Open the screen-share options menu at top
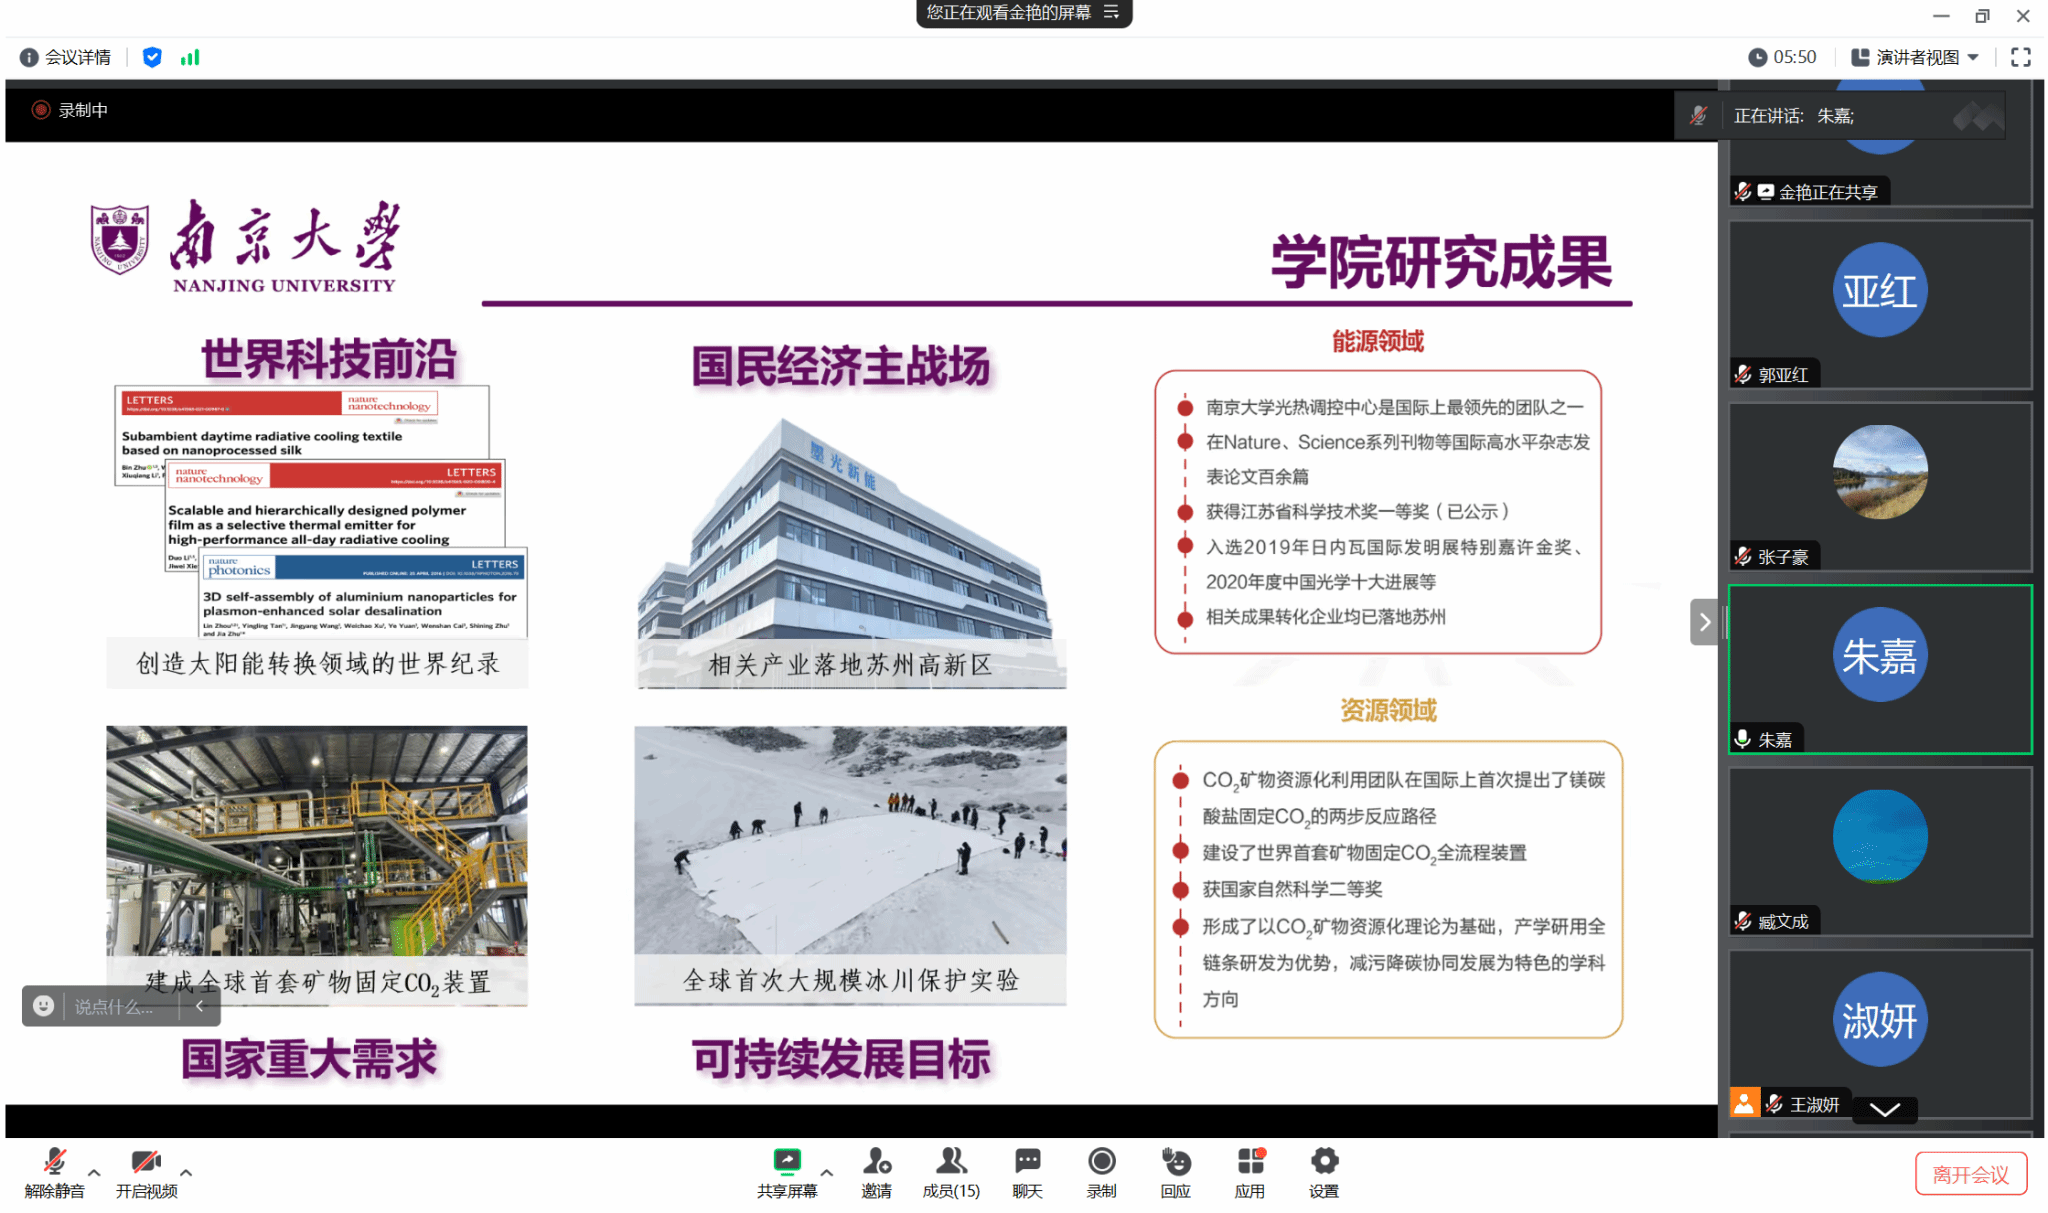Screen dimensions: 2048x1213 (1111, 13)
